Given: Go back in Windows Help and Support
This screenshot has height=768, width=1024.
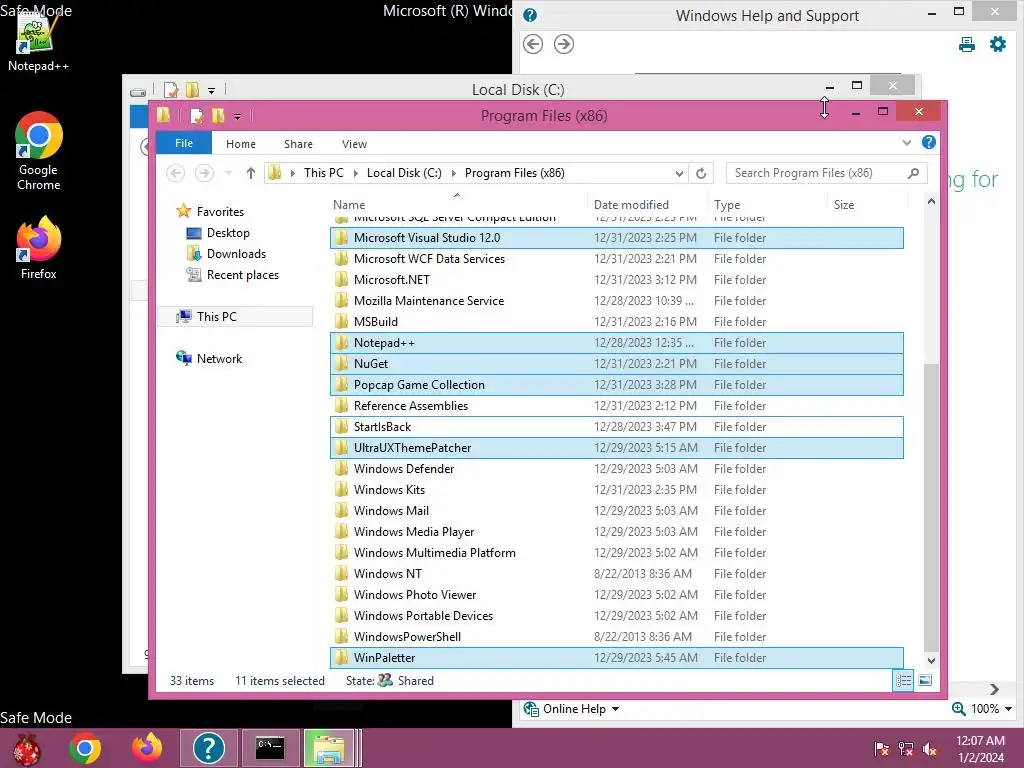Looking at the screenshot, I should click(533, 44).
